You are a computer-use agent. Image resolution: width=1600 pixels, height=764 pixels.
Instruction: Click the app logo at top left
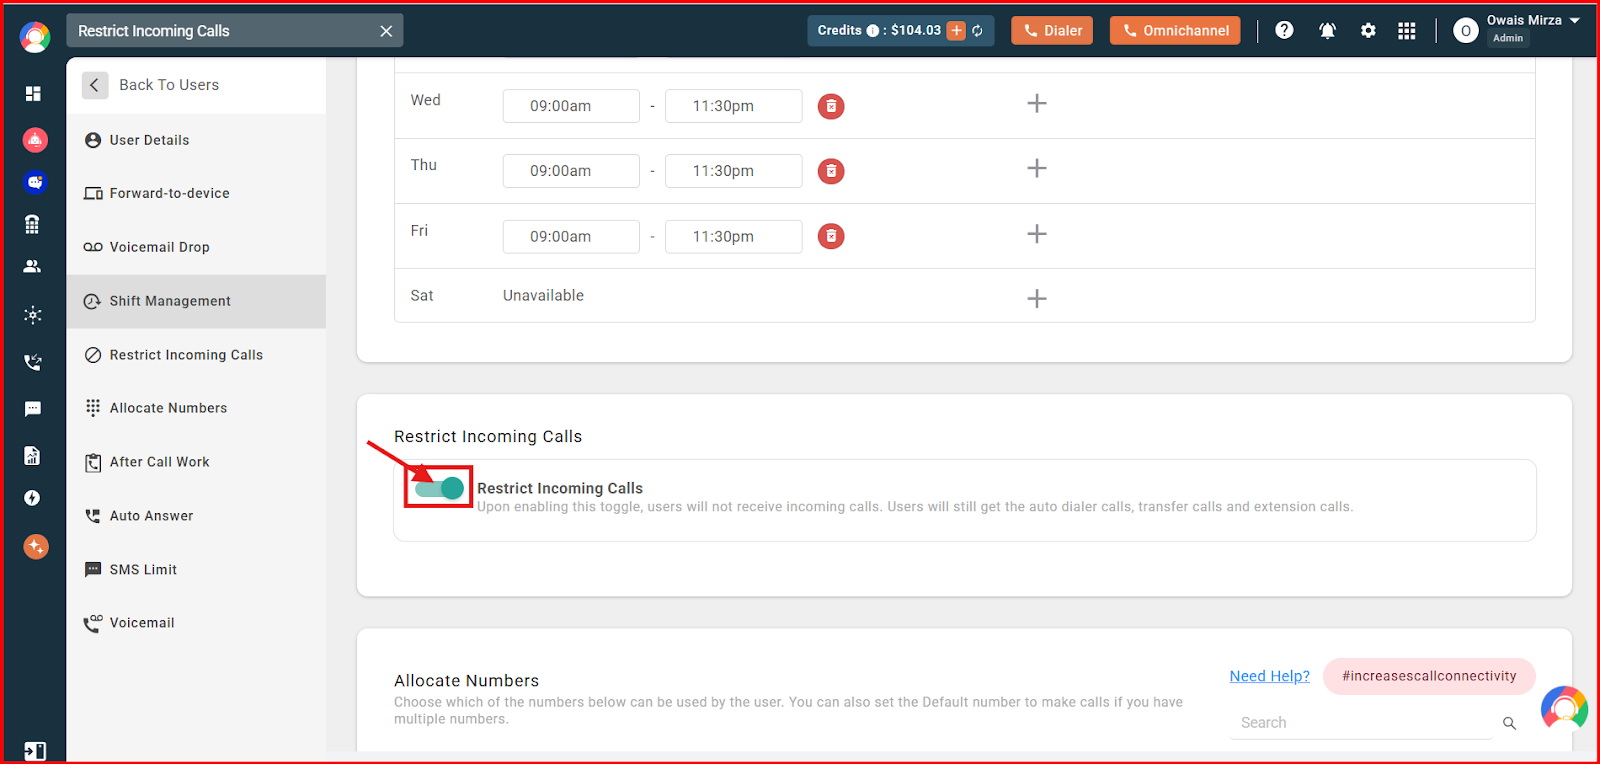[x=35, y=37]
